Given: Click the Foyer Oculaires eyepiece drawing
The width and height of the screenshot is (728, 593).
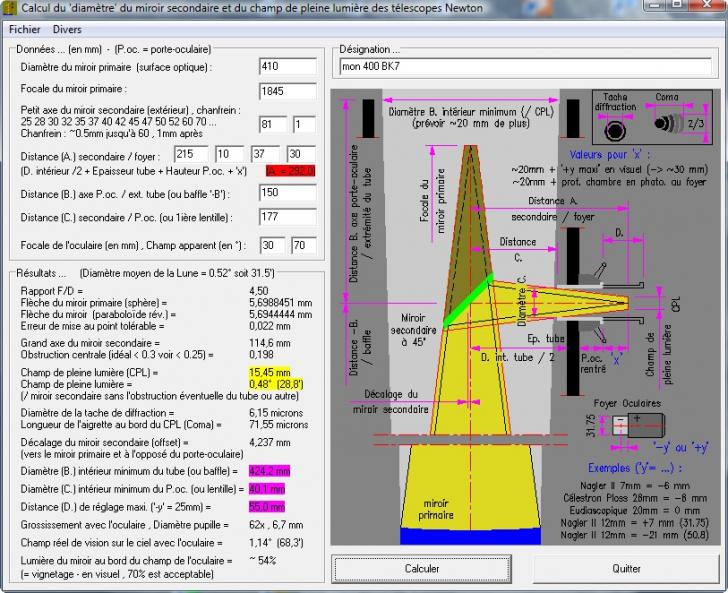Looking at the screenshot, I should [x=638, y=425].
